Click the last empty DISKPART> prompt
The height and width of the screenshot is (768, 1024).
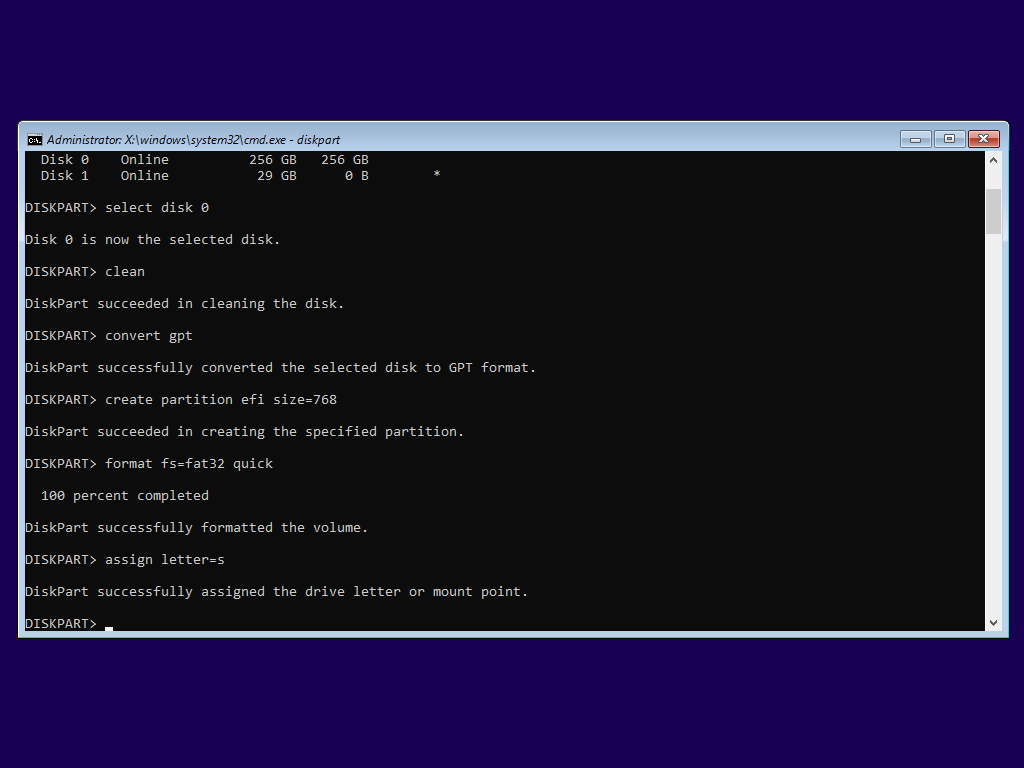(x=61, y=624)
